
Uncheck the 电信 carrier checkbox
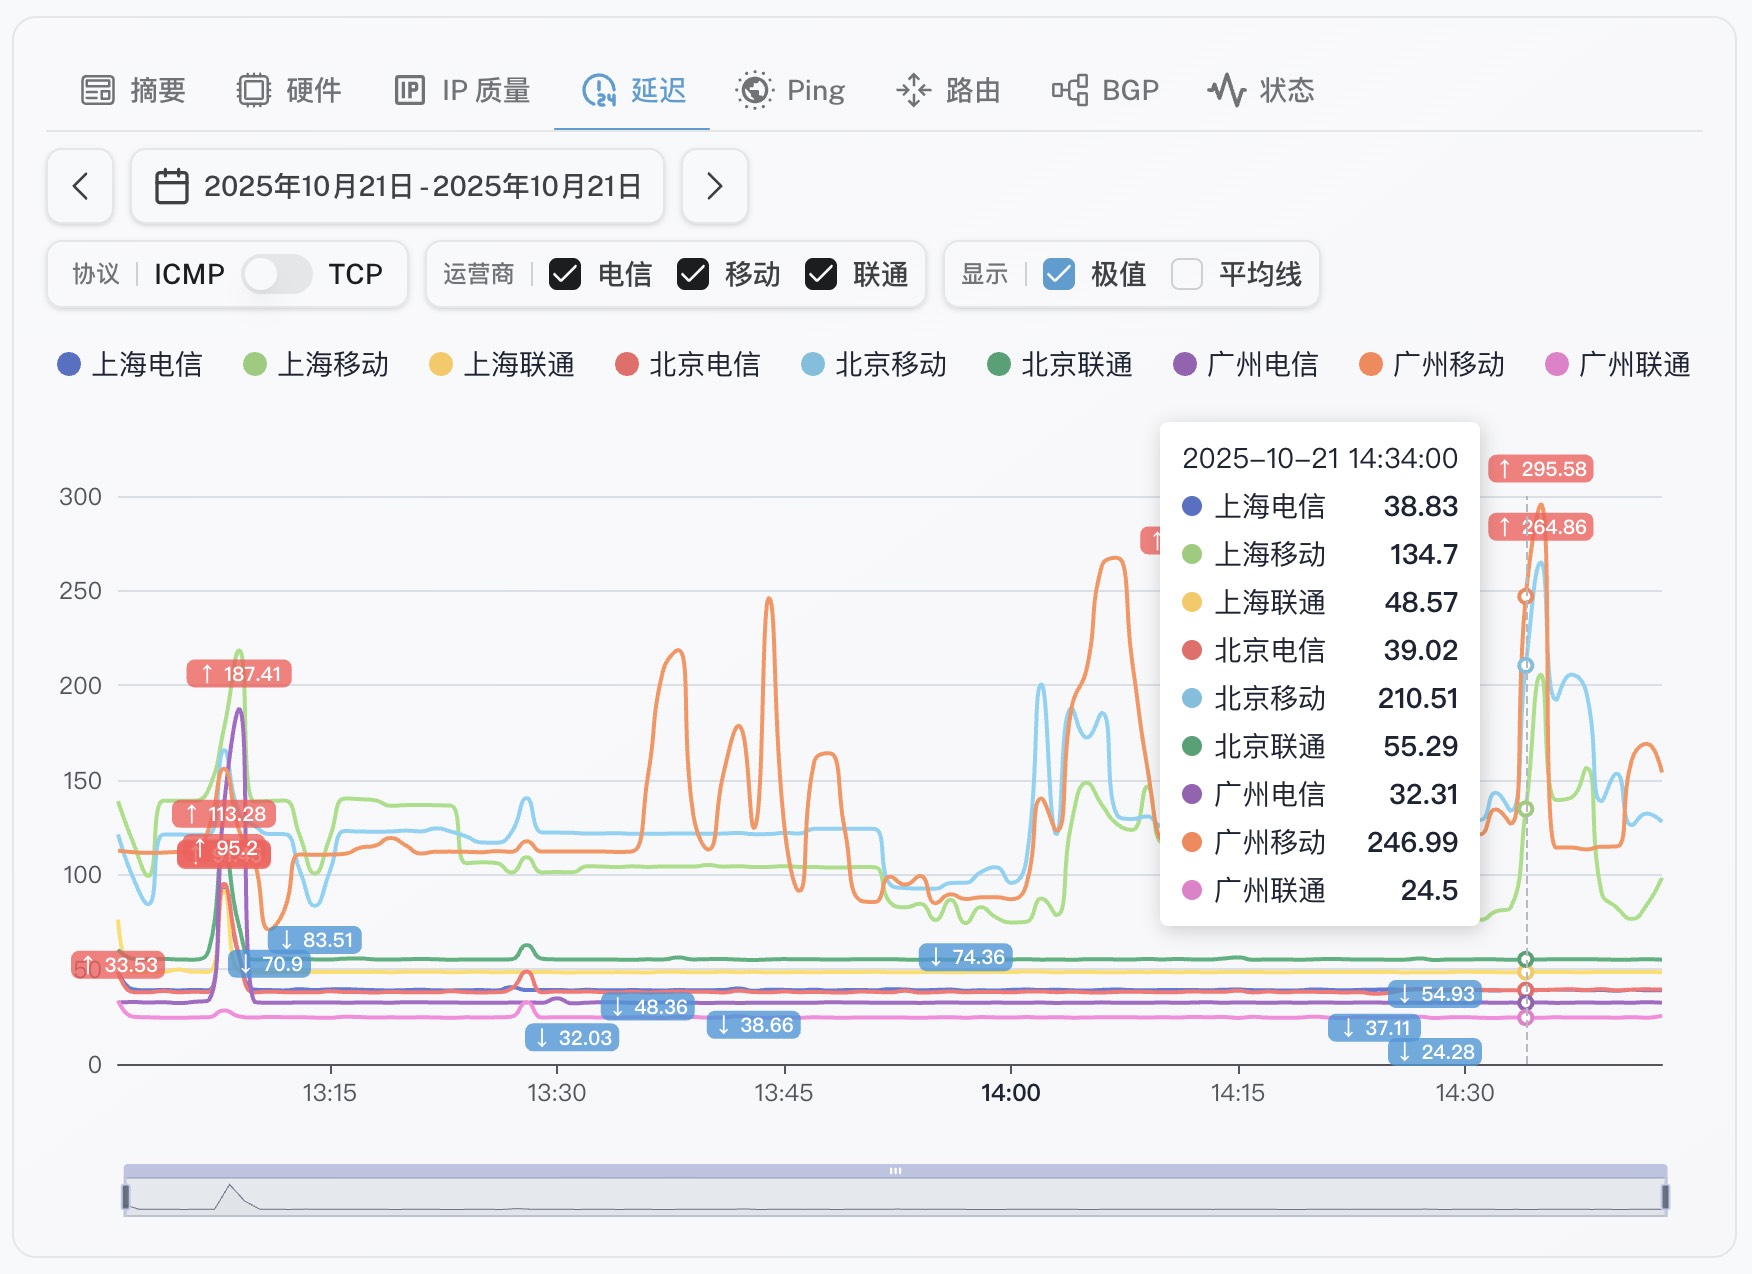click(565, 274)
